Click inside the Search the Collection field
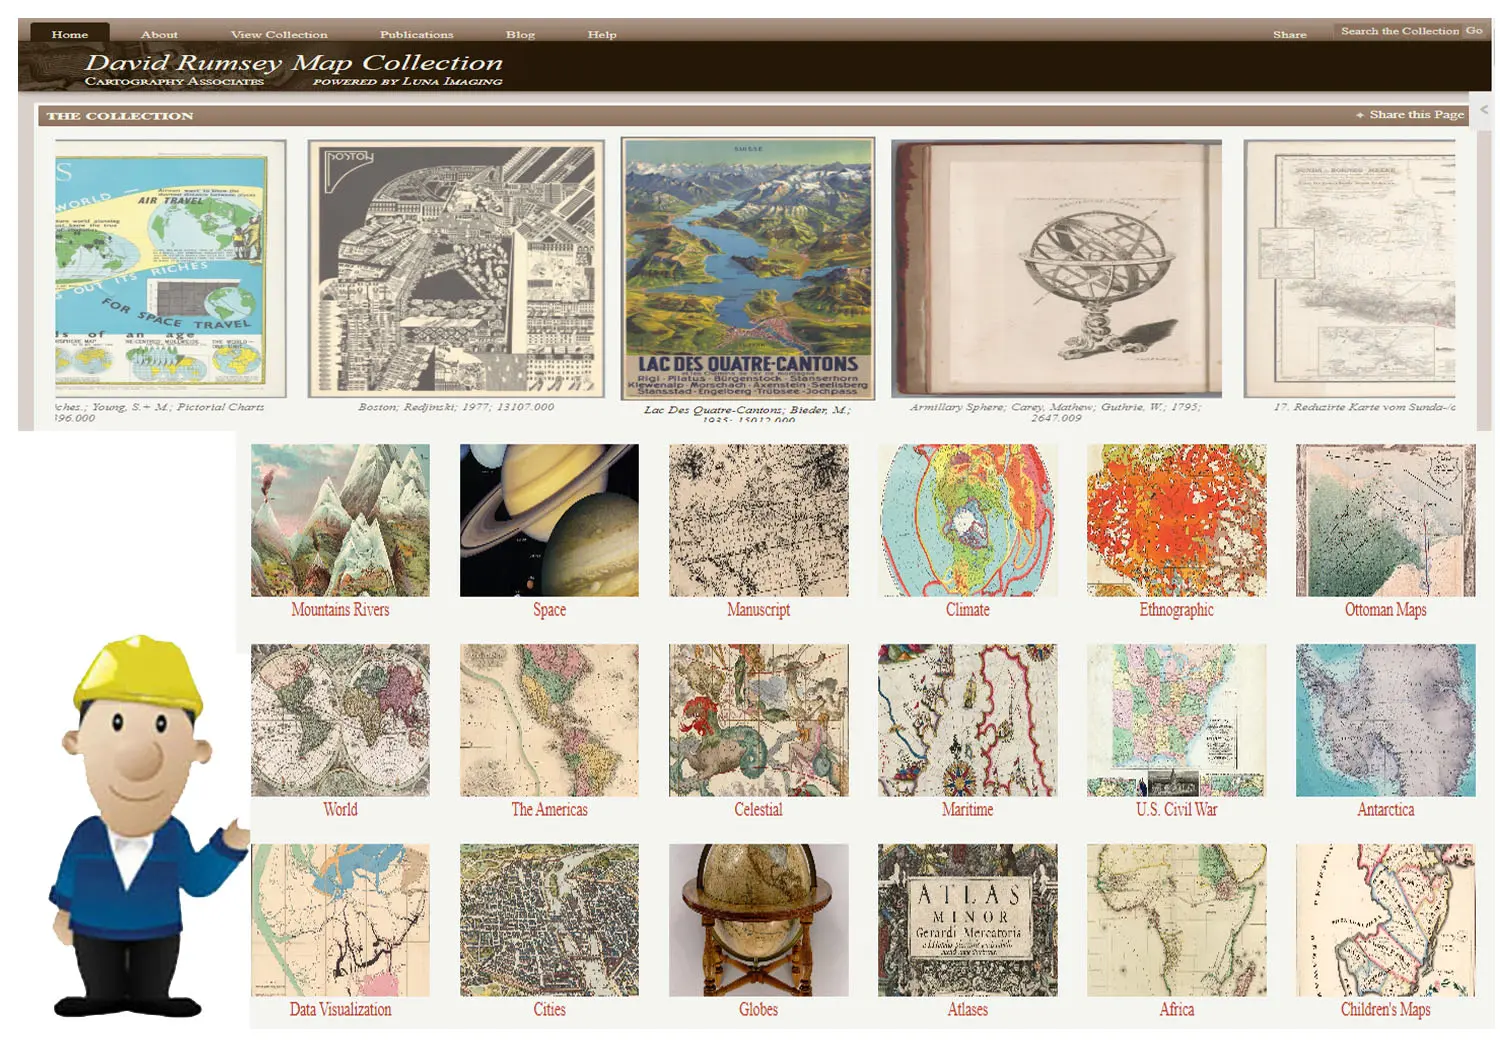1500x1050 pixels. pos(1397,30)
